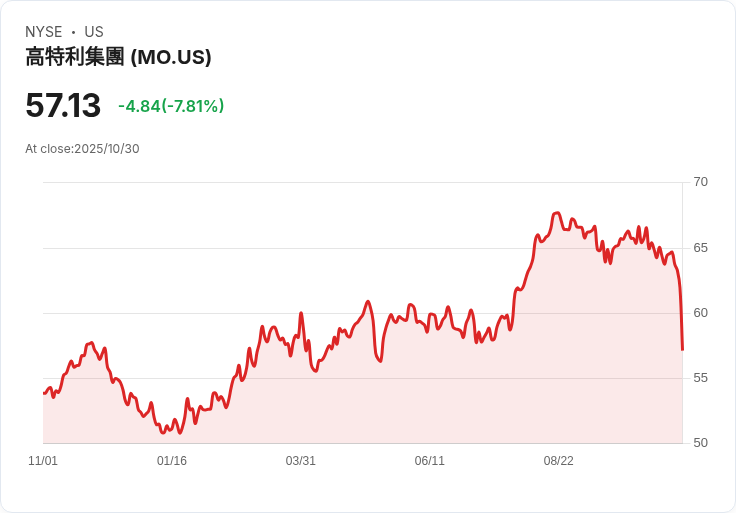The image size is (736, 513).
Task: Click the stock title 高特利集團 (MO.US)
Action: pos(118,57)
